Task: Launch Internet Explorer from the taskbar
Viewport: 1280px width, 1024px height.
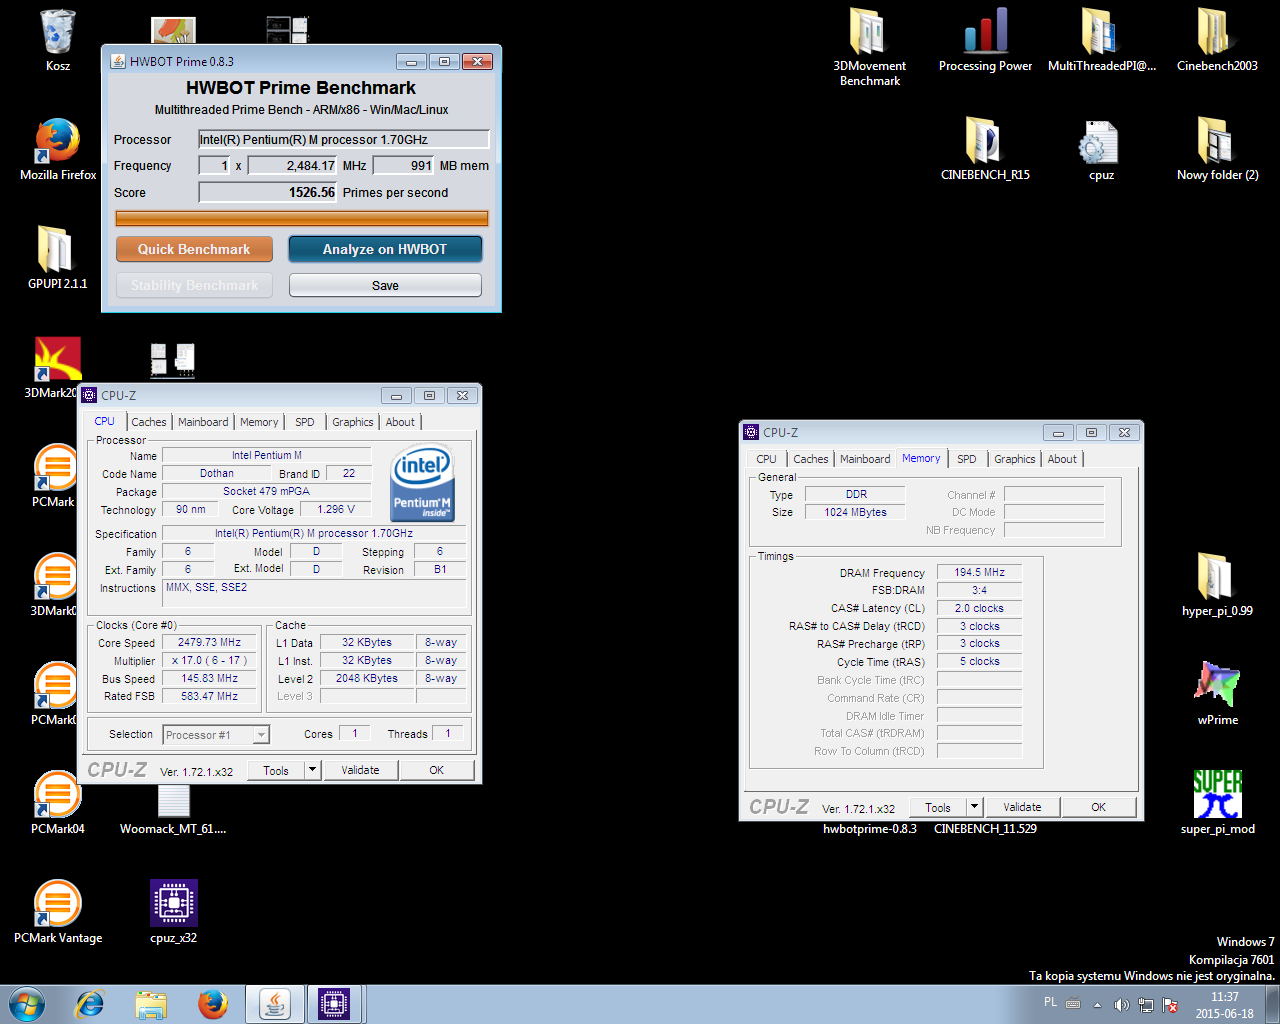Action: pyautogui.click(x=90, y=1004)
